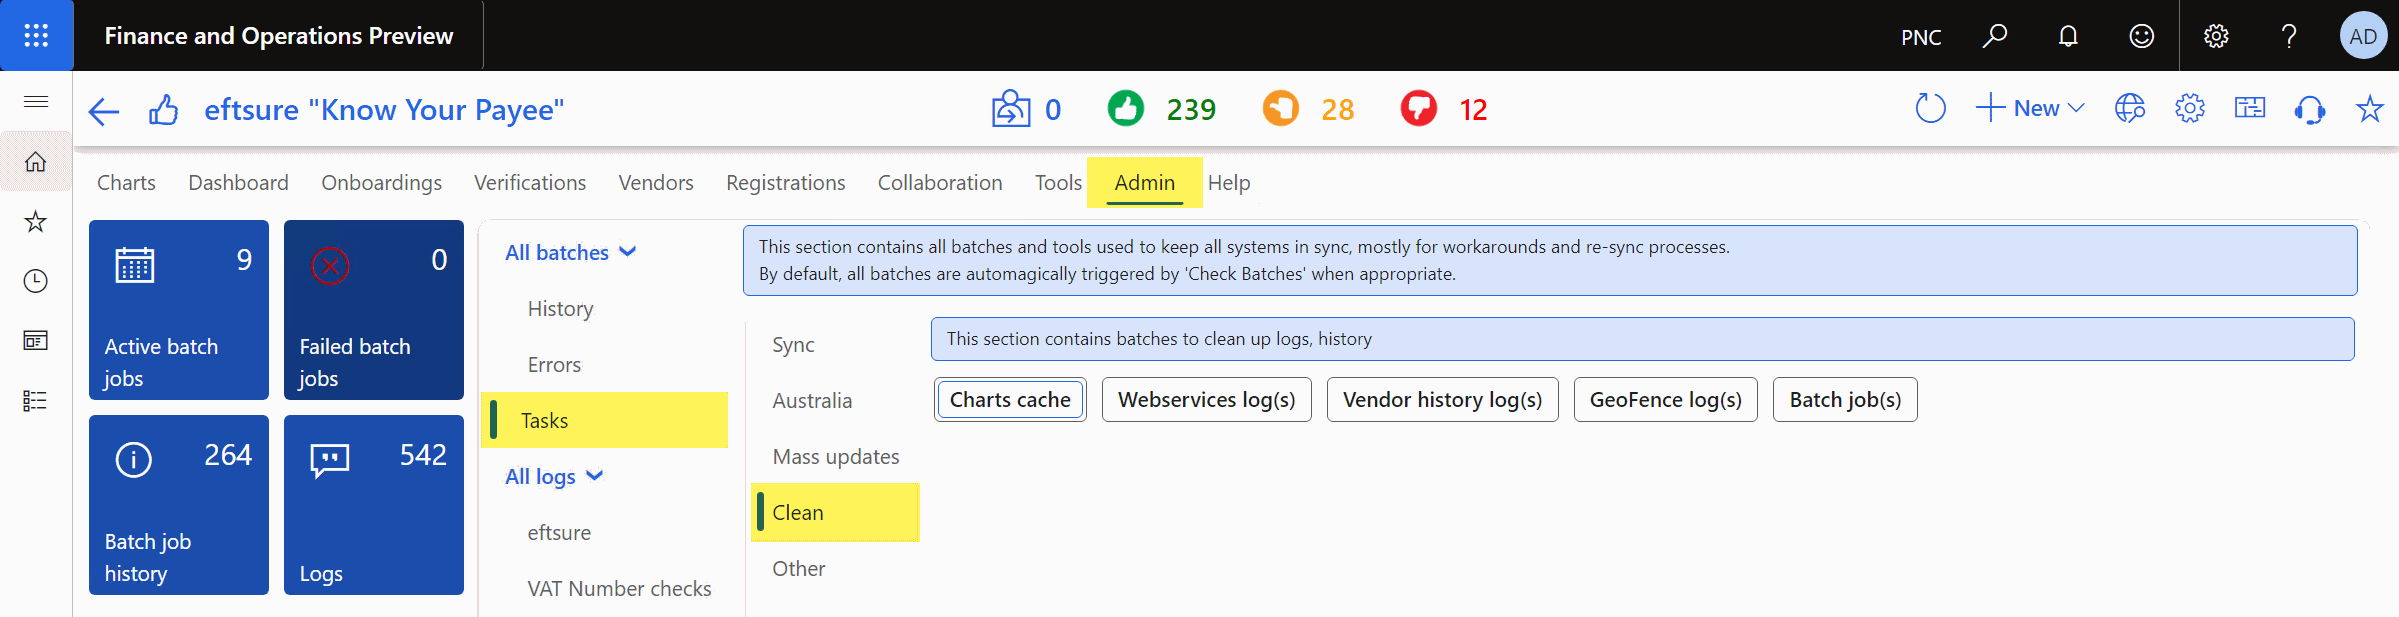This screenshot has width=2399, height=617.
Task: Send feedback via smiley icon
Action: coord(2141,36)
